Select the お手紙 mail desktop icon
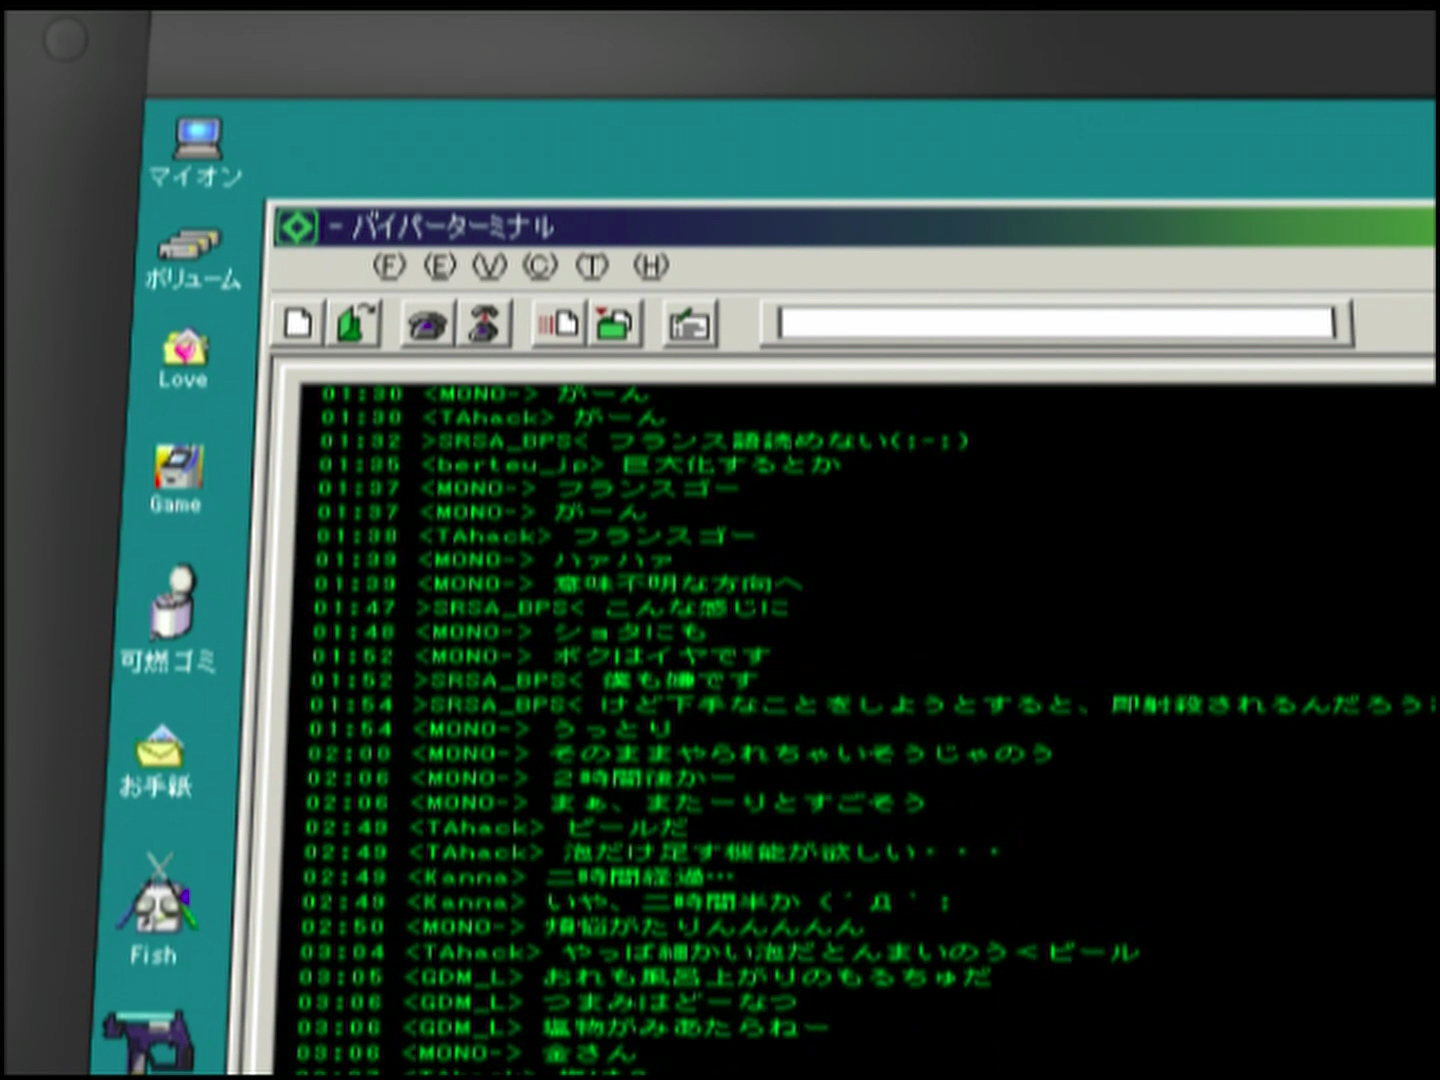The width and height of the screenshot is (1440, 1080). coord(160,747)
